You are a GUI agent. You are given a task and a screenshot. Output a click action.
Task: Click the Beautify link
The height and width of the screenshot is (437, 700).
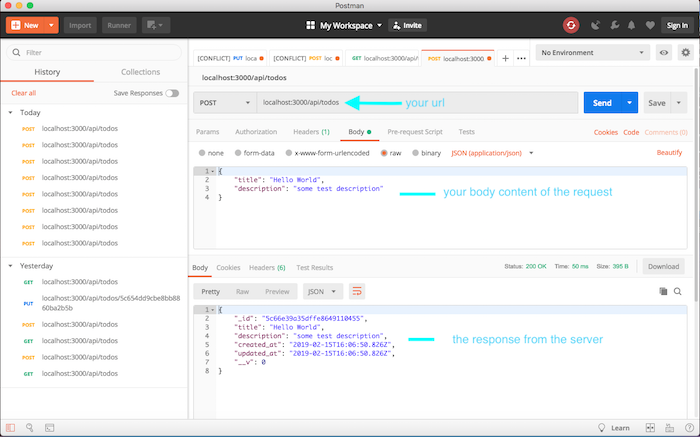[x=669, y=153]
